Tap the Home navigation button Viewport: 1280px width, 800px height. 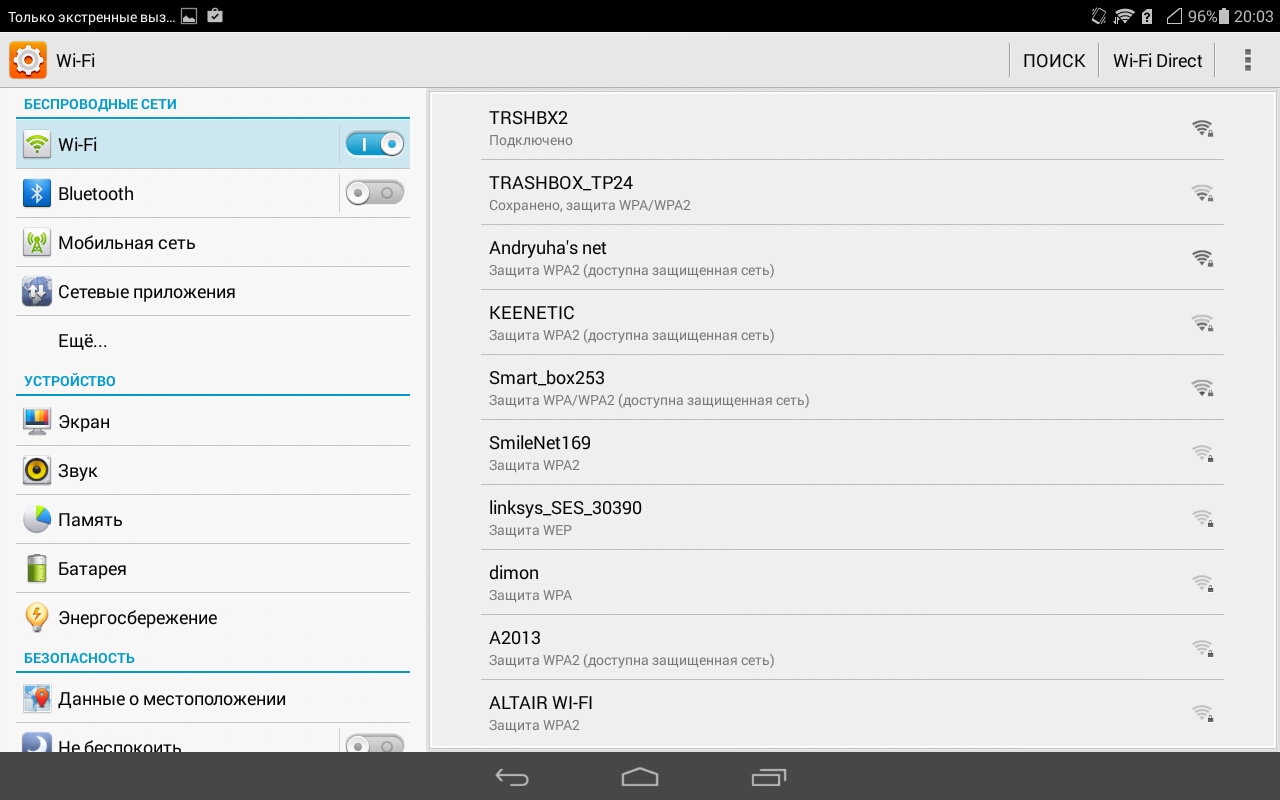click(x=640, y=777)
